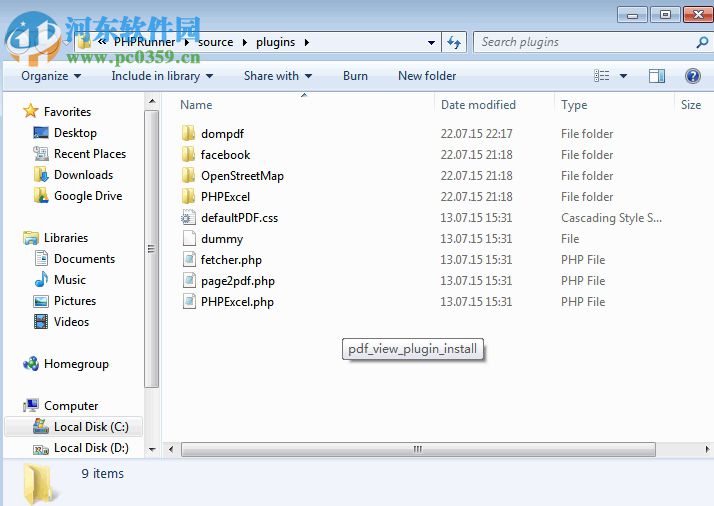Sort by the Type column header
The image size is (714, 506).
point(574,105)
